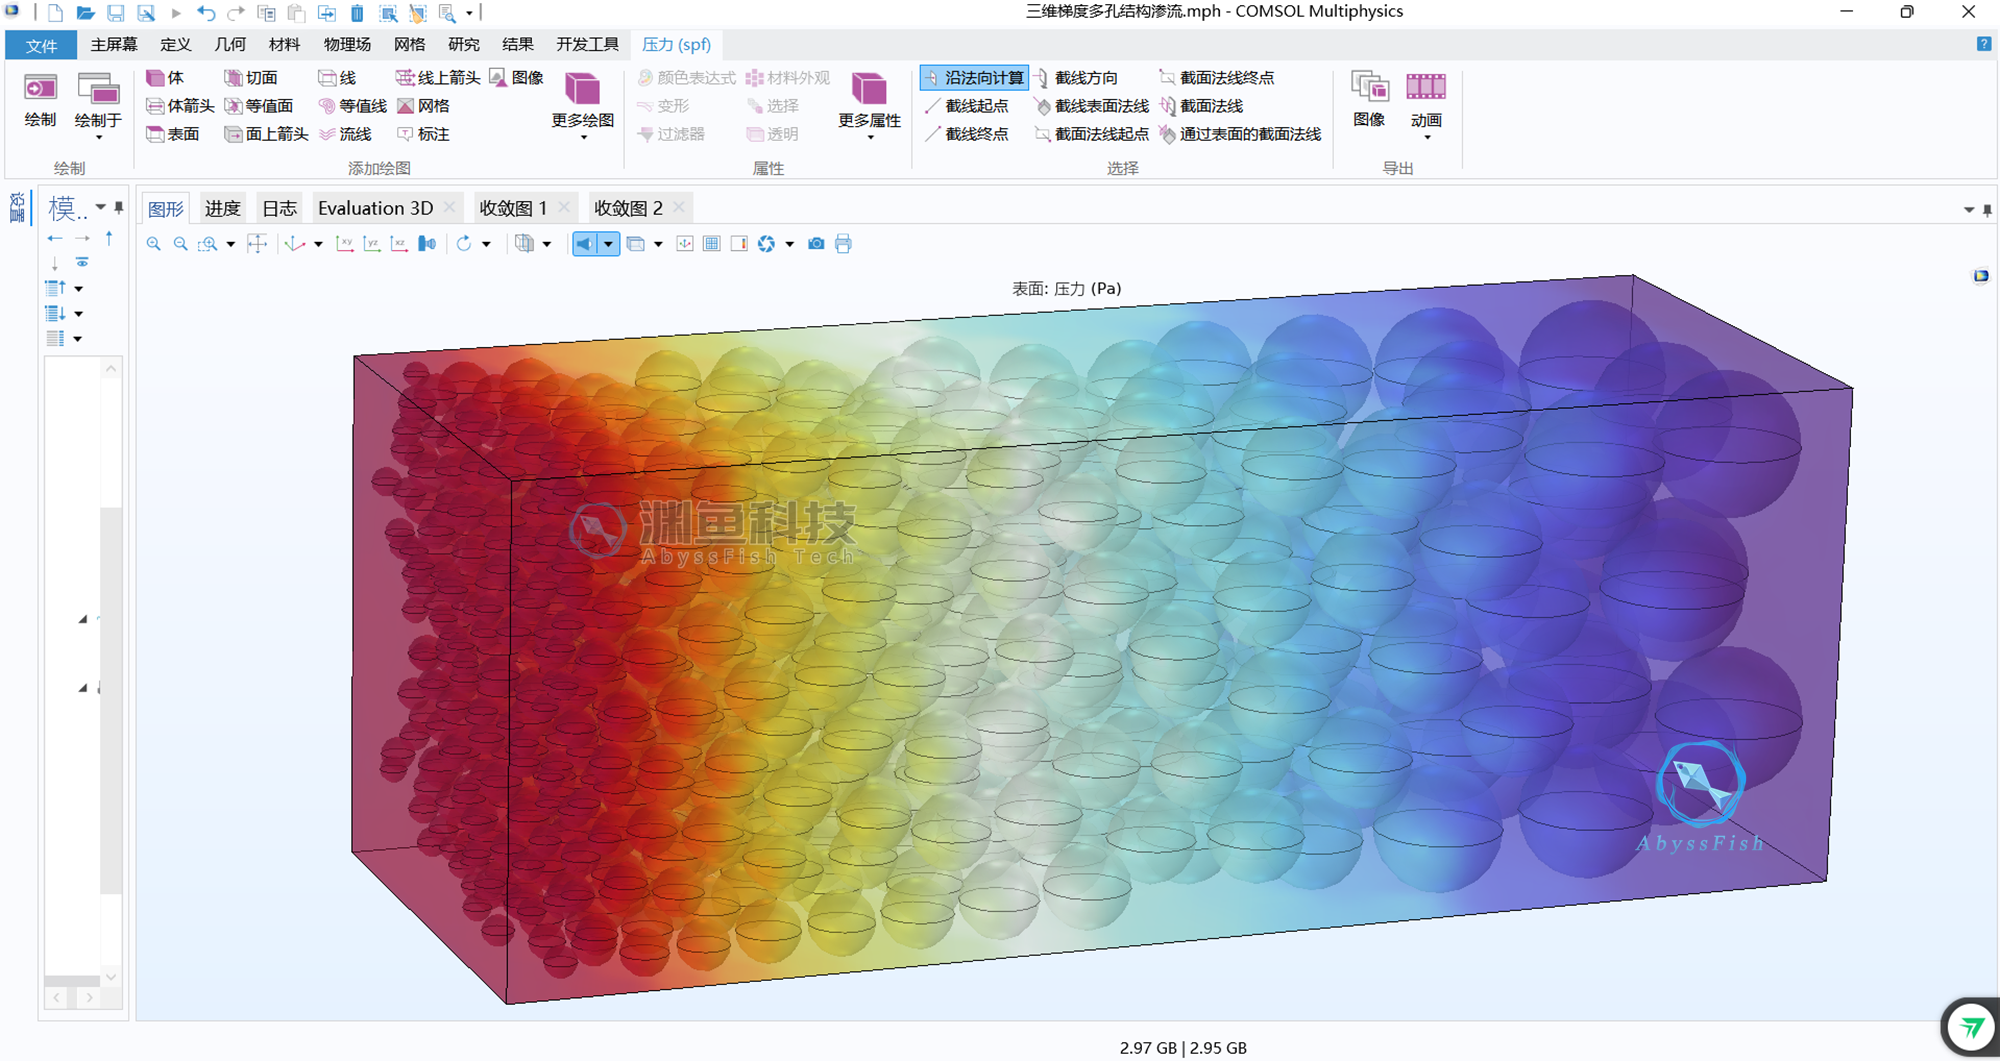Open the 进度 (Progress) tab
The width and height of the screenshot is (2000, 1061).
pos(222,208)
